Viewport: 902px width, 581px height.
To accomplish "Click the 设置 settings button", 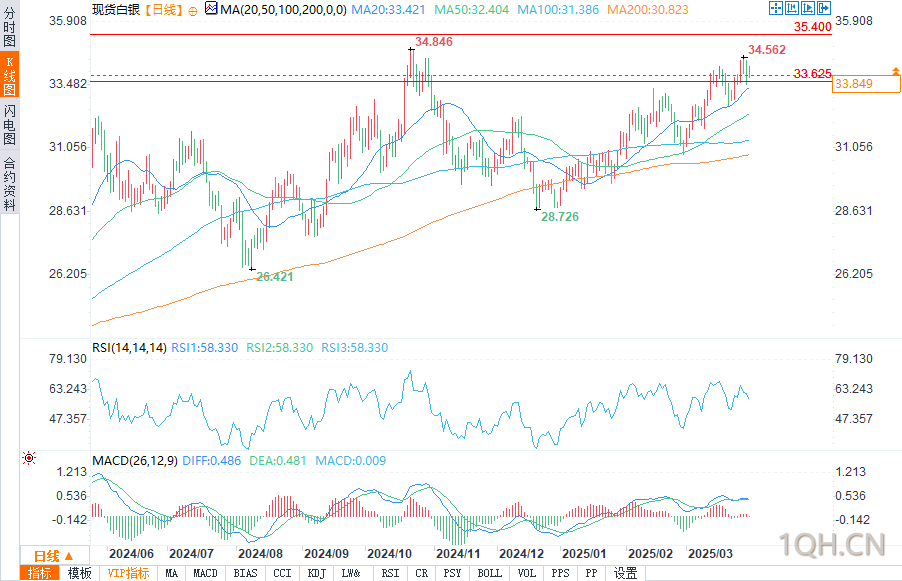I will [x=625, y=573].
